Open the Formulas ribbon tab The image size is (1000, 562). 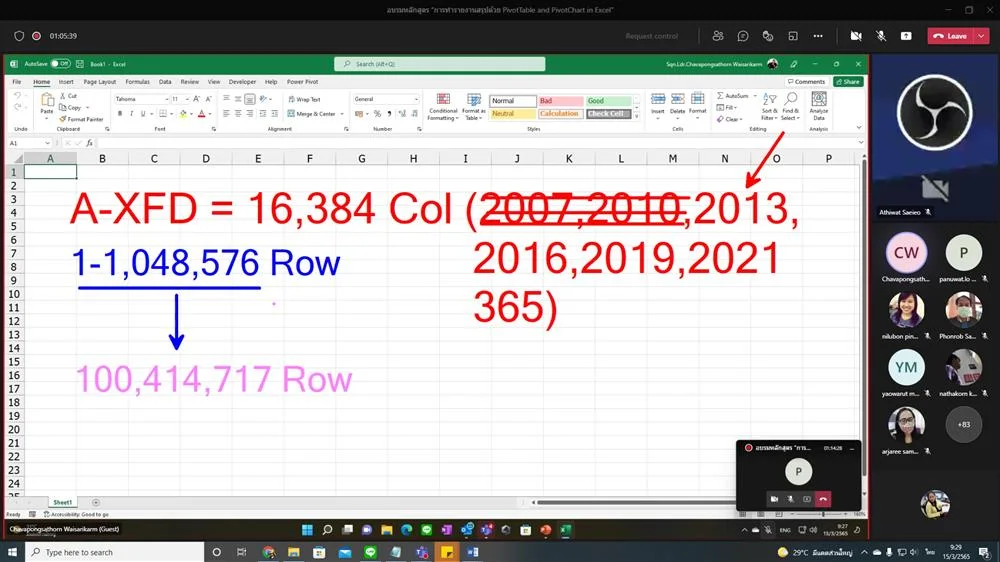click(x=137, y=82)
